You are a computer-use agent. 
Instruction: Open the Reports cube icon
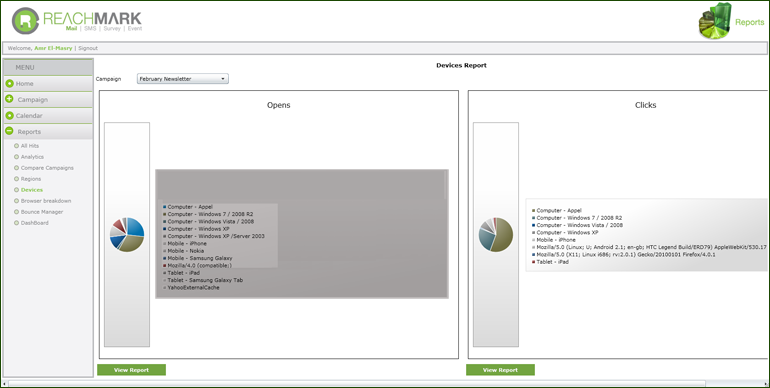(715, 21)
